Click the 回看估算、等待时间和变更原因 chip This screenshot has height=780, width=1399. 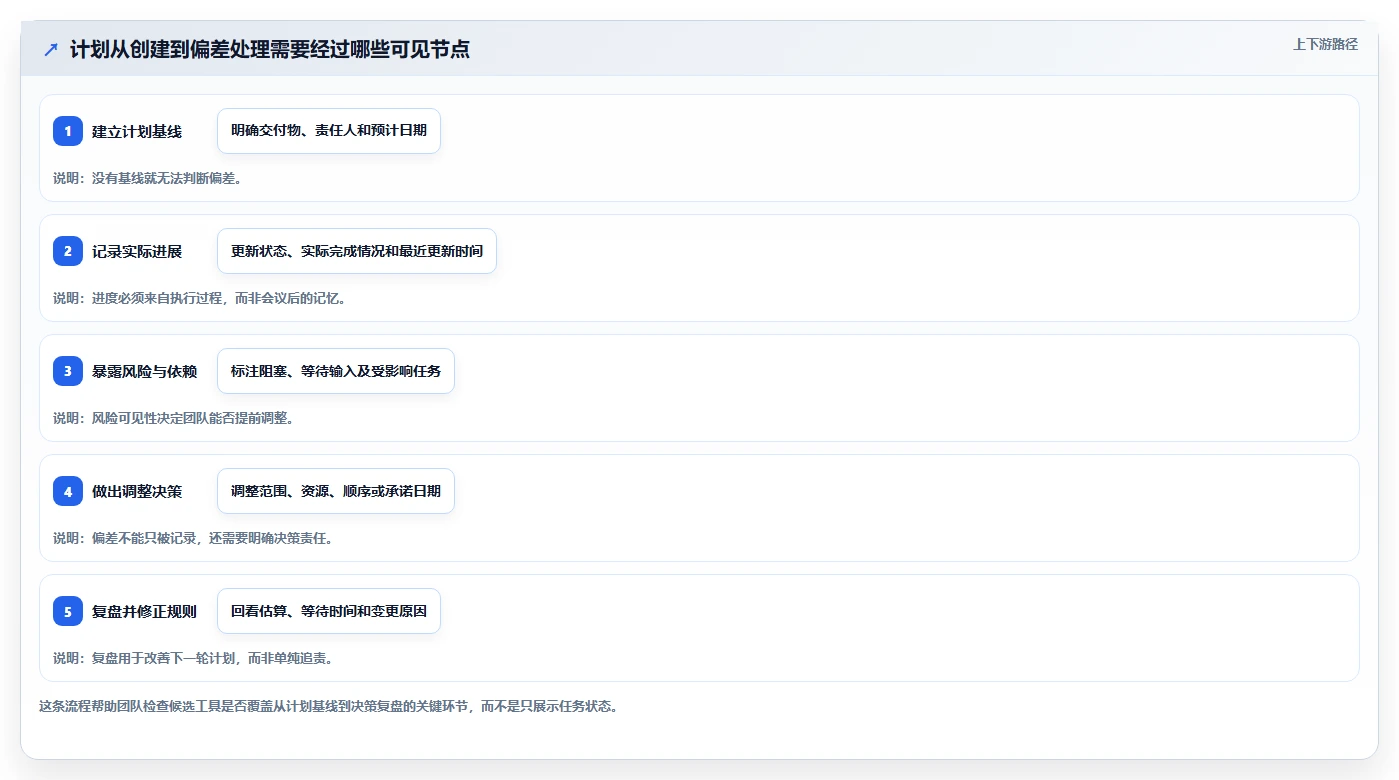coord(329,611)
